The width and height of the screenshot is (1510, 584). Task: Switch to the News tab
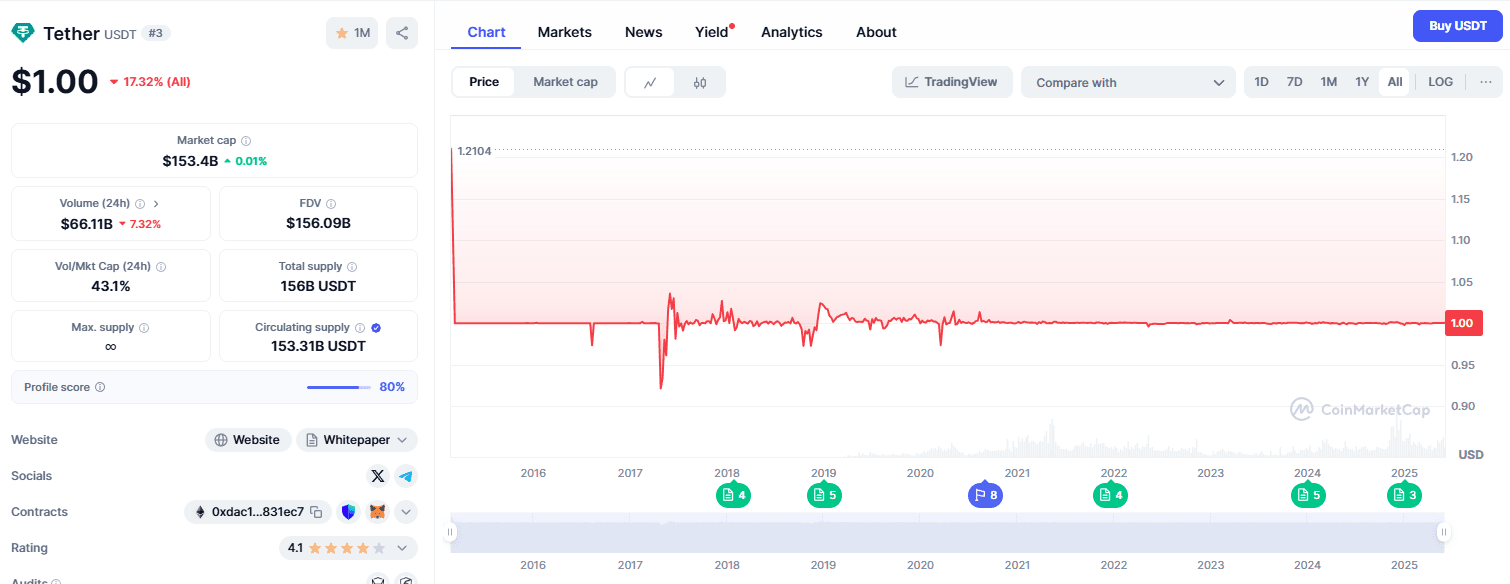pyautogui.click(x=644, y=32)
